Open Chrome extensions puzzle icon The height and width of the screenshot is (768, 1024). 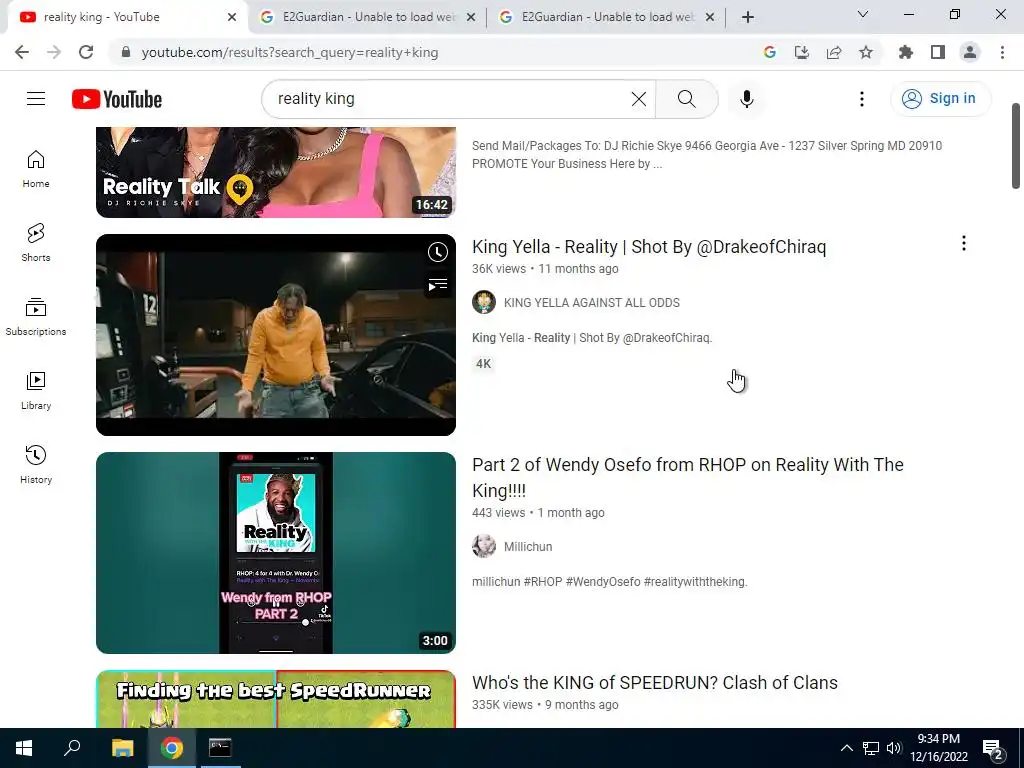click(906, 52)
